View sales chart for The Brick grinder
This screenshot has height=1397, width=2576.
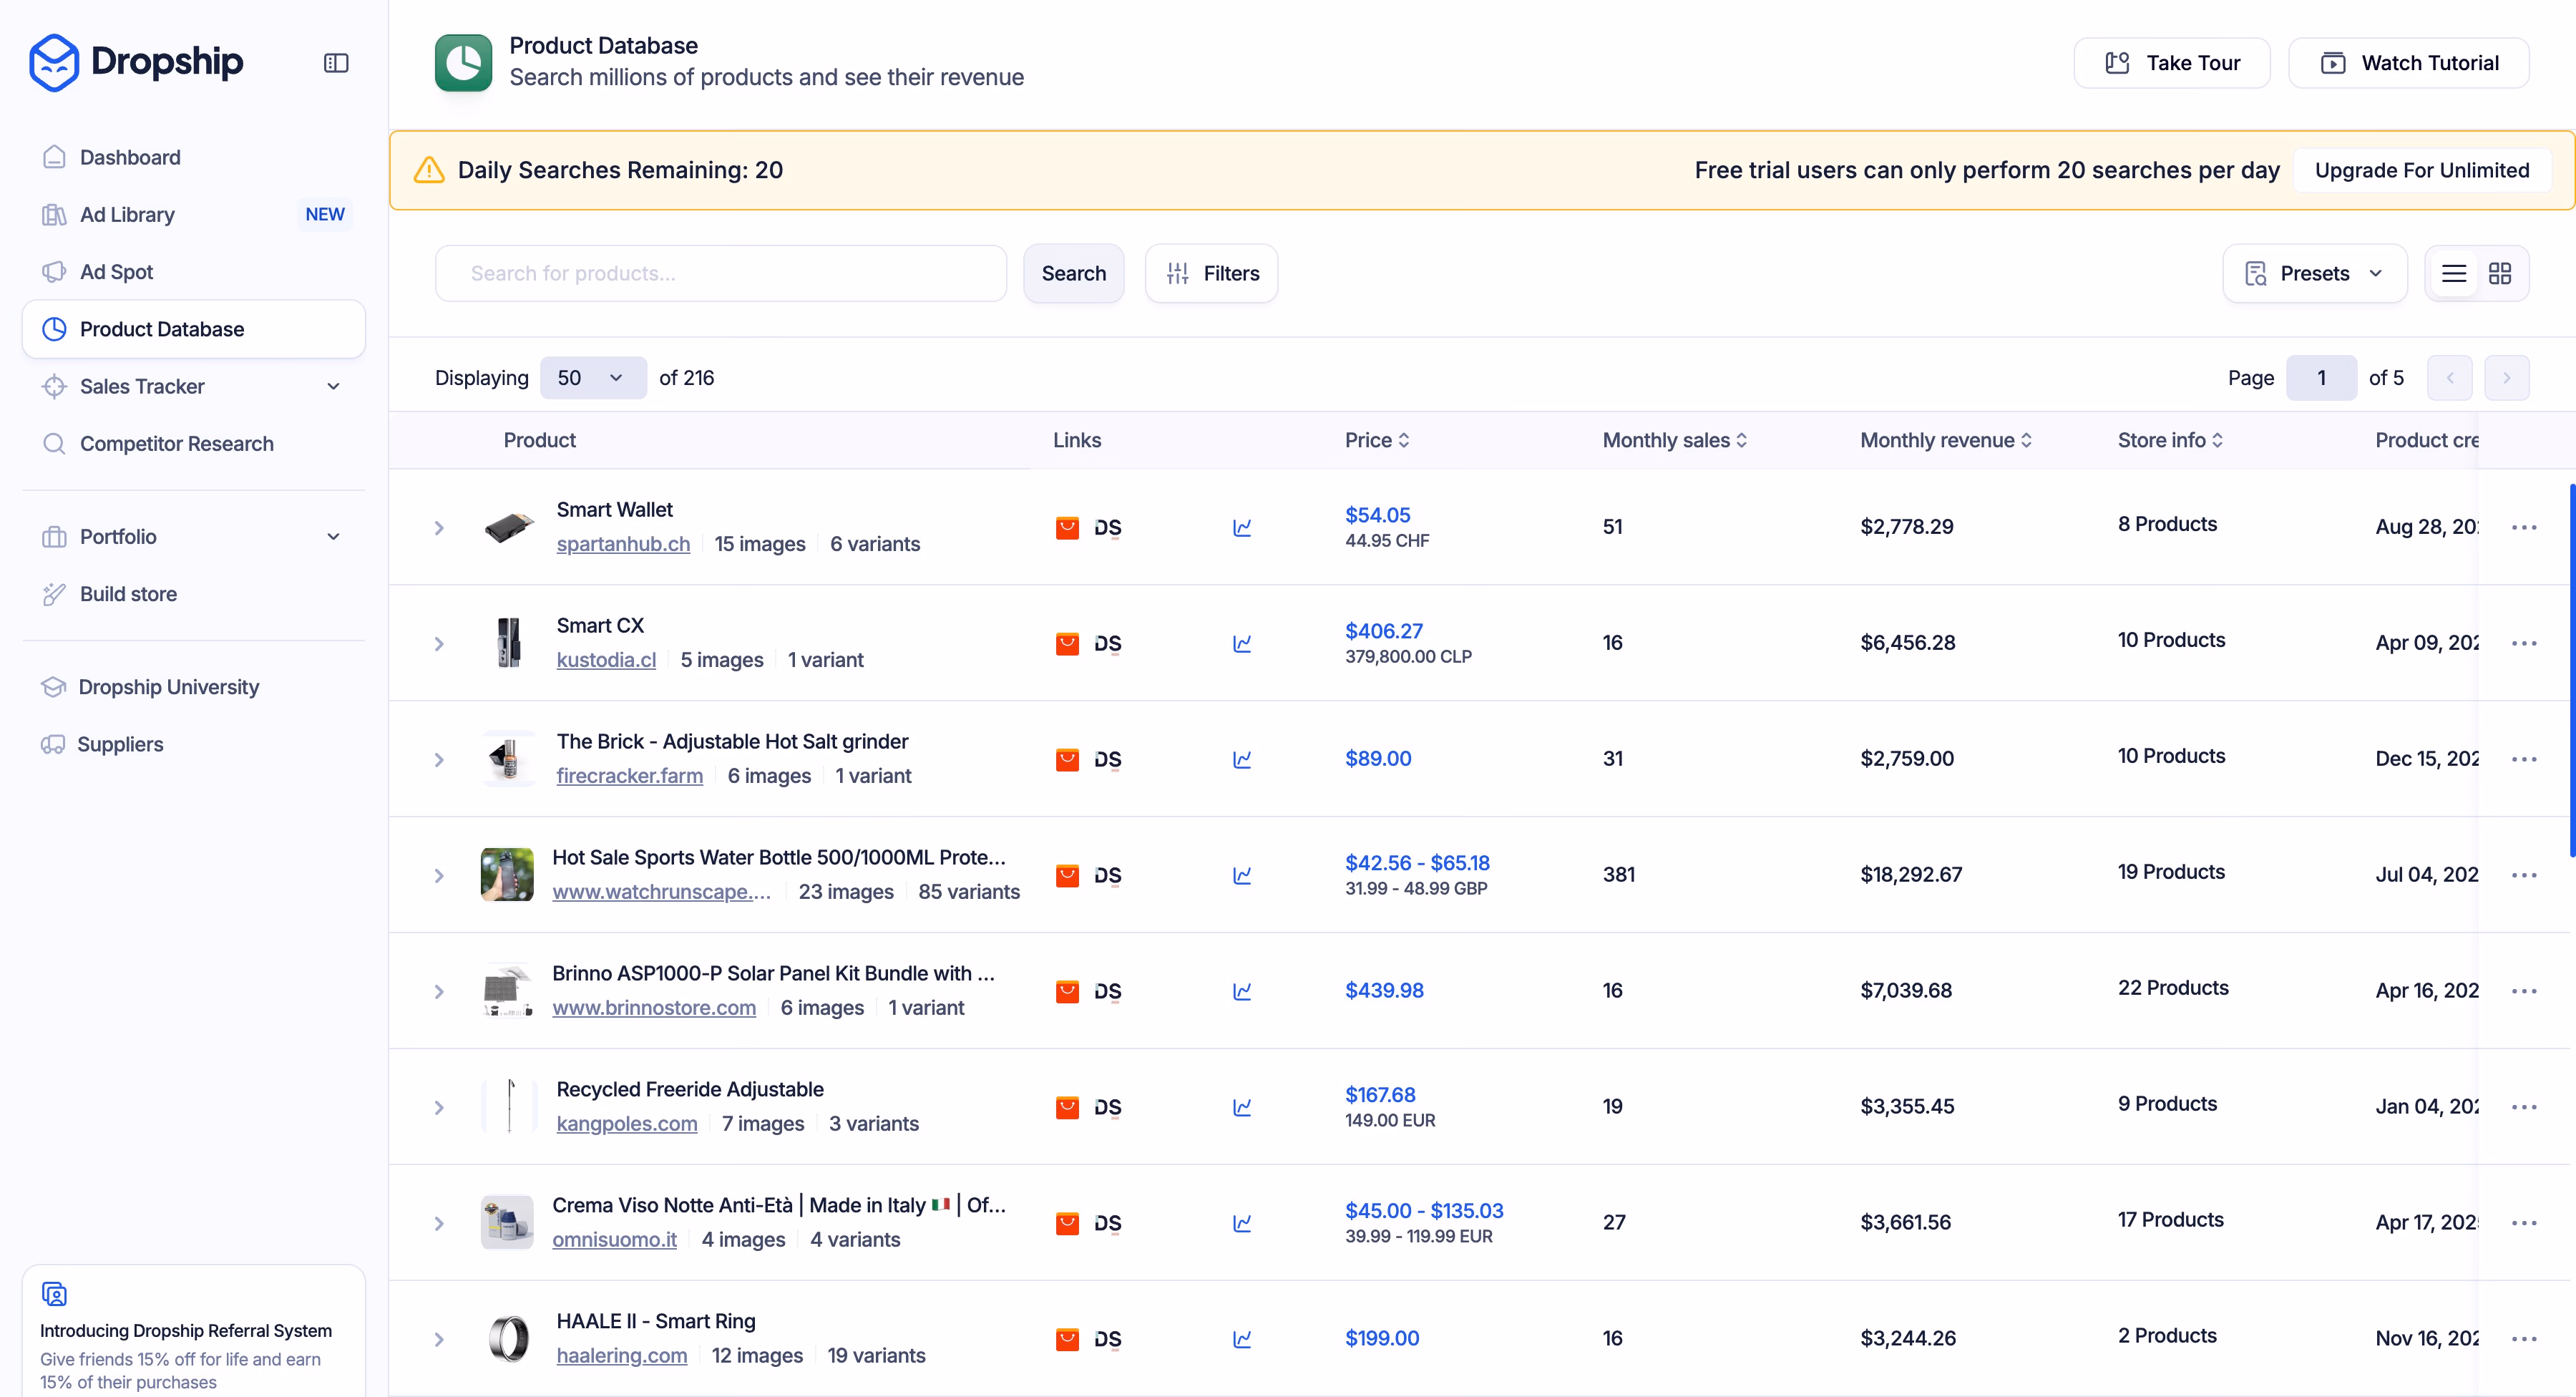click(x=1242, y=759)
